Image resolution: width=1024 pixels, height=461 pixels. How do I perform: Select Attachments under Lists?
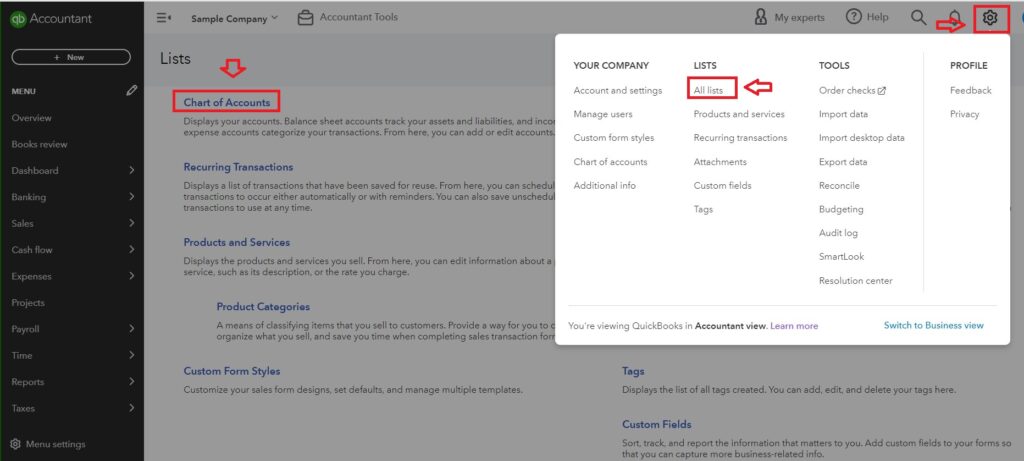pos(720,161)
